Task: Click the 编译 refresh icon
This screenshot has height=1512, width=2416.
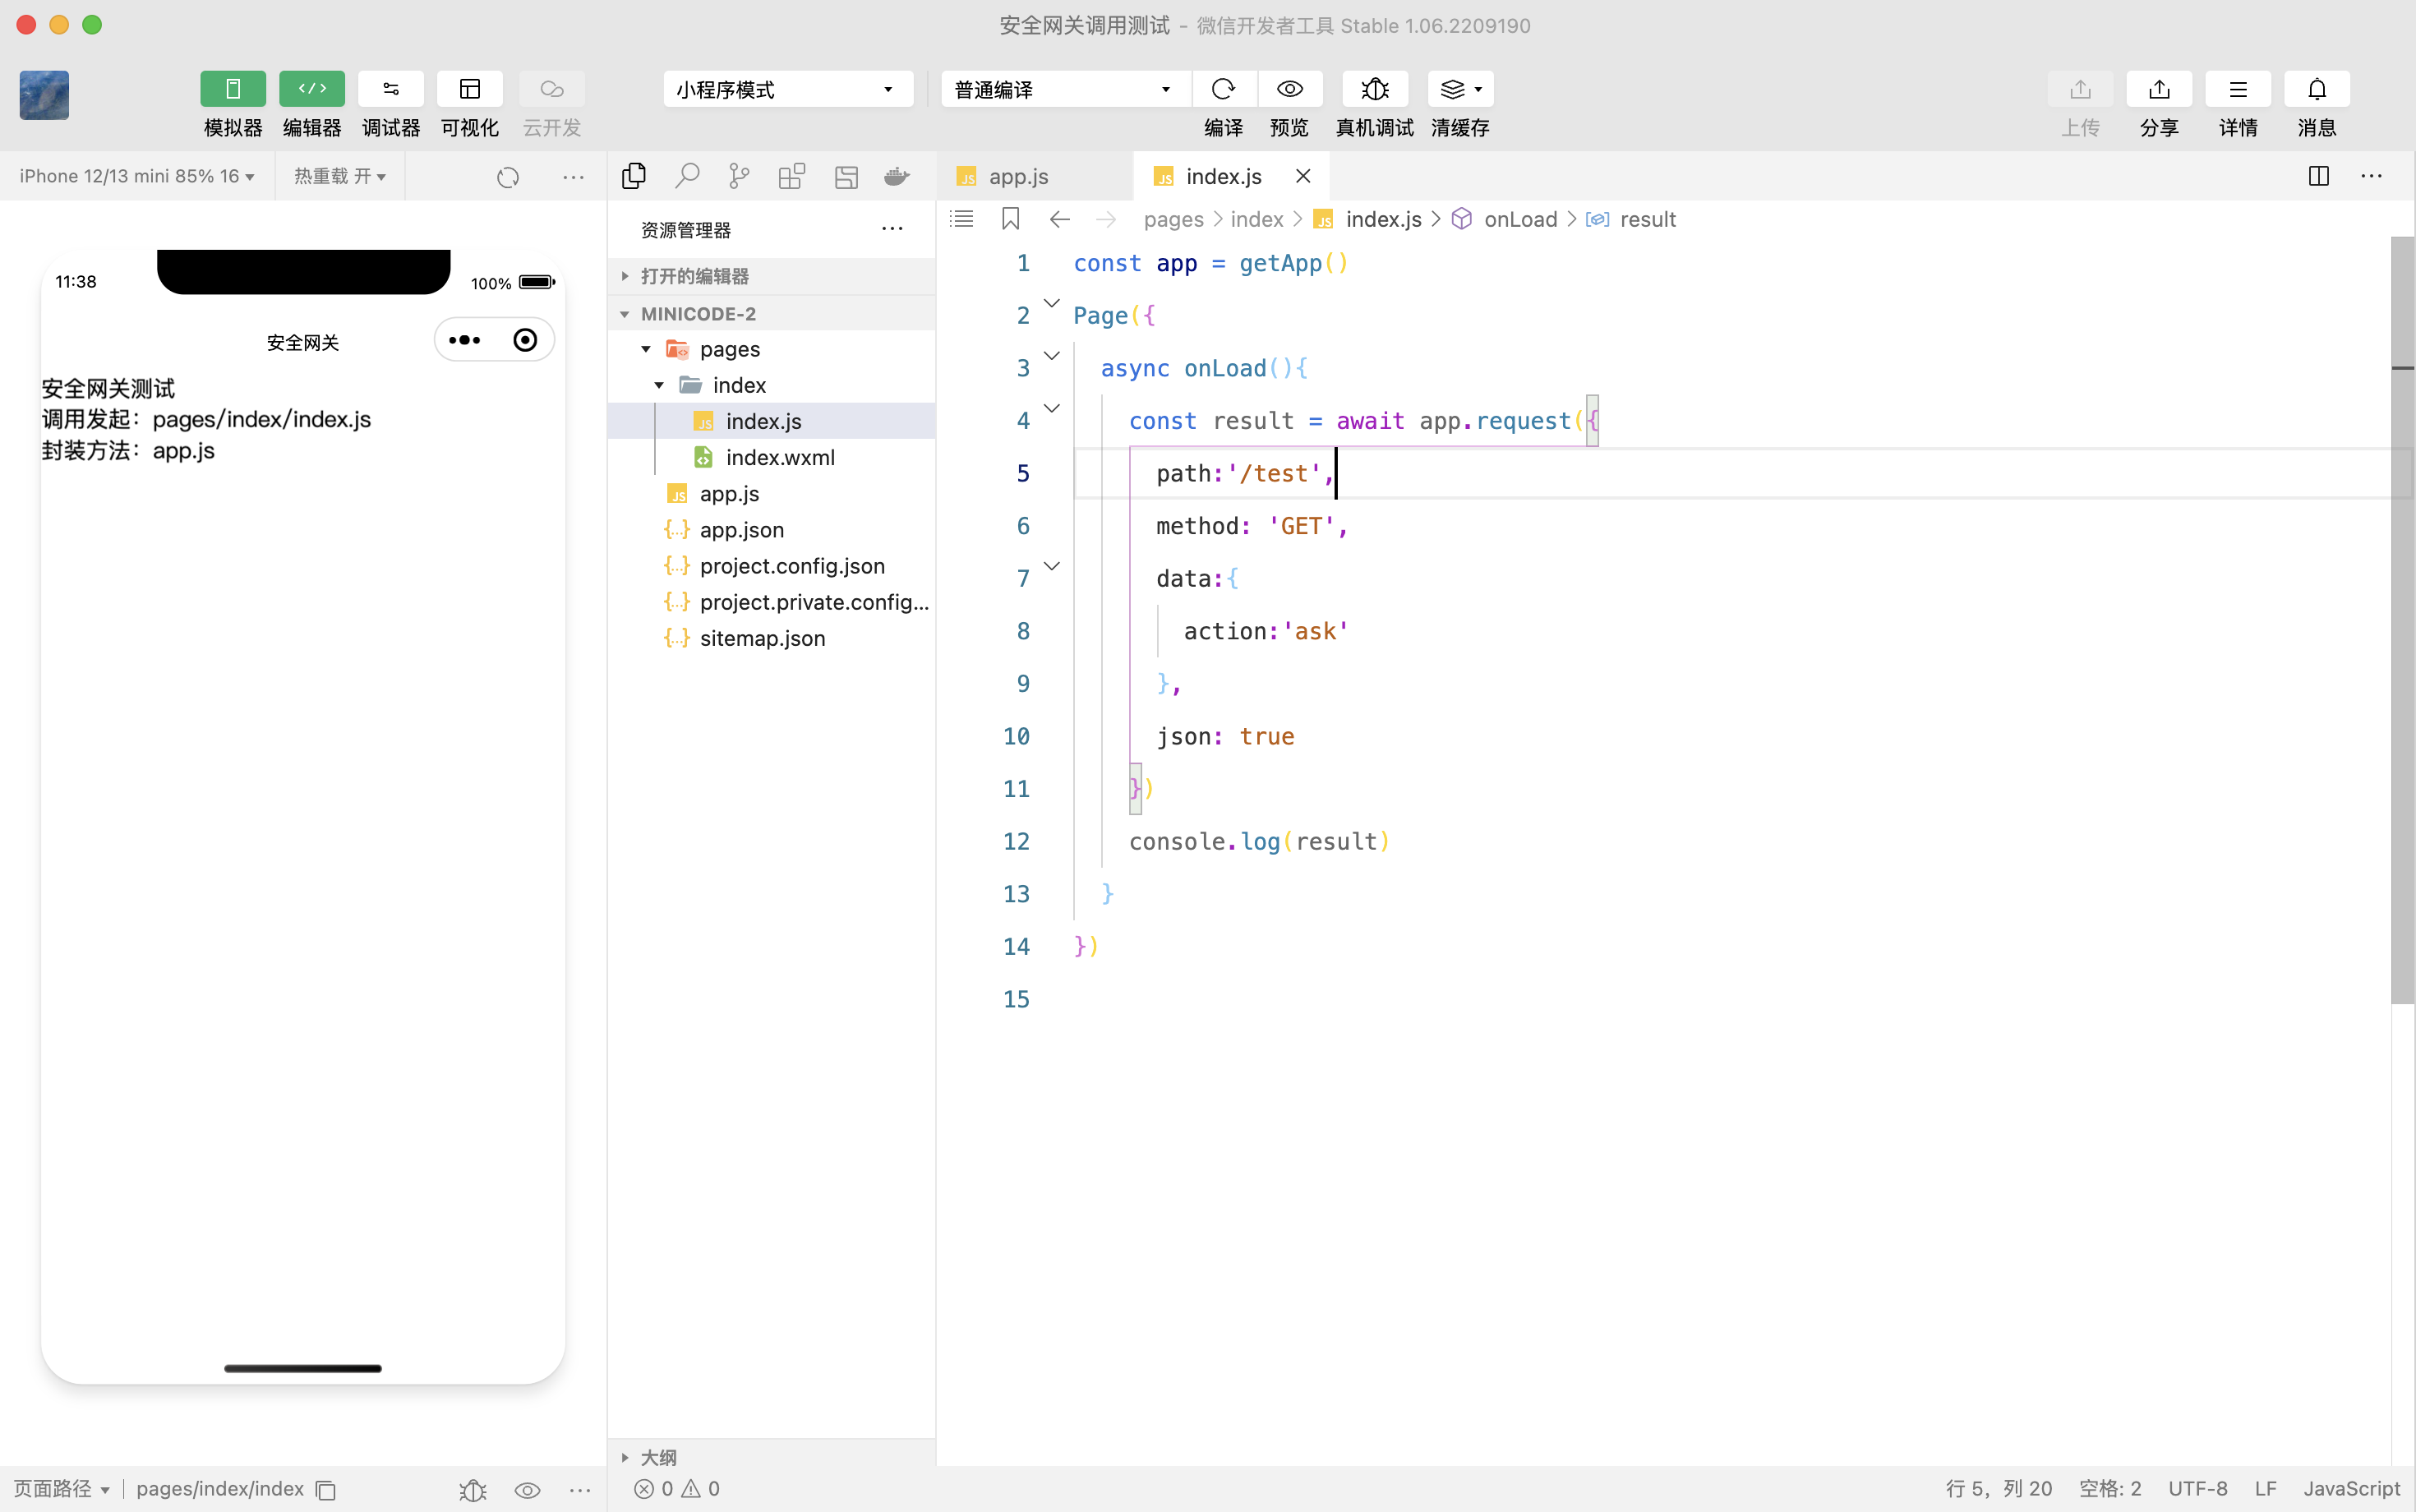Action: 1223,89
